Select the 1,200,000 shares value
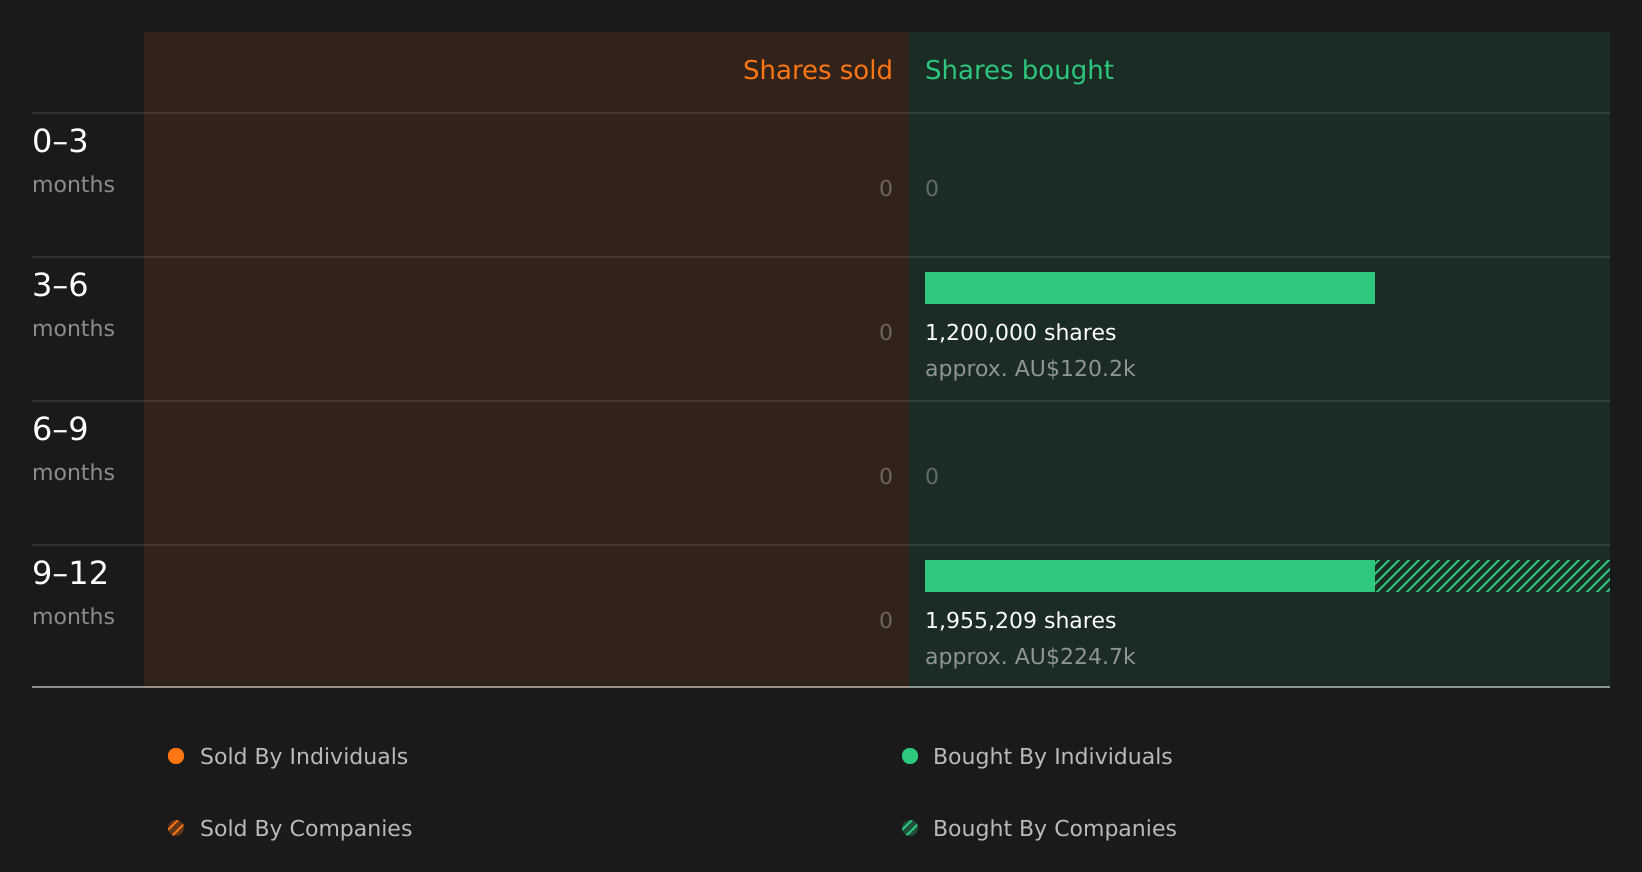This screenshot has height=872, width=1642. (1020, 333)
